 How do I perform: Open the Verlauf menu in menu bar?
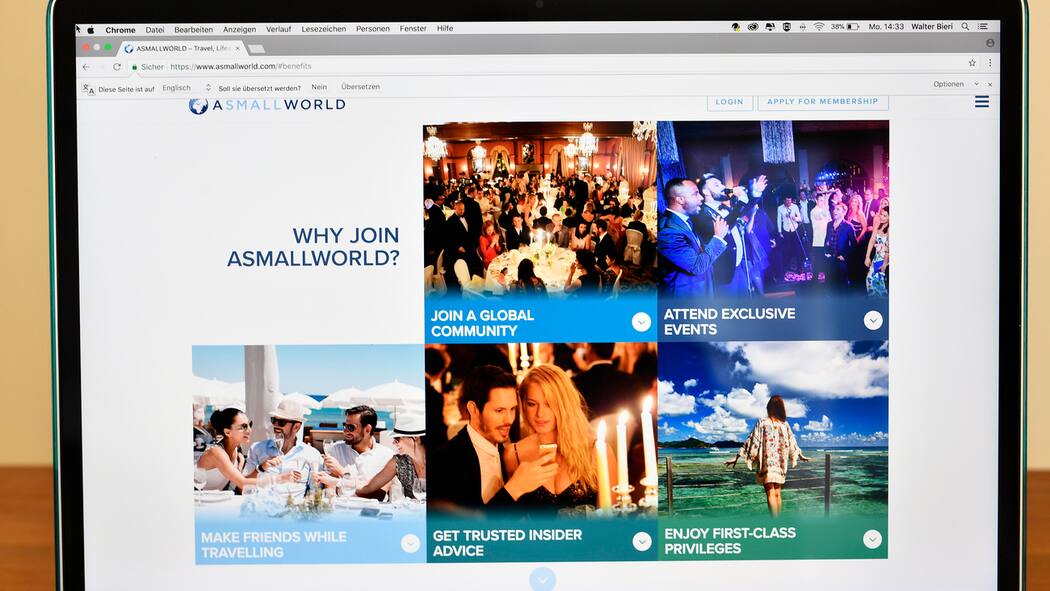pyautogui.click(x=278, y=29)
